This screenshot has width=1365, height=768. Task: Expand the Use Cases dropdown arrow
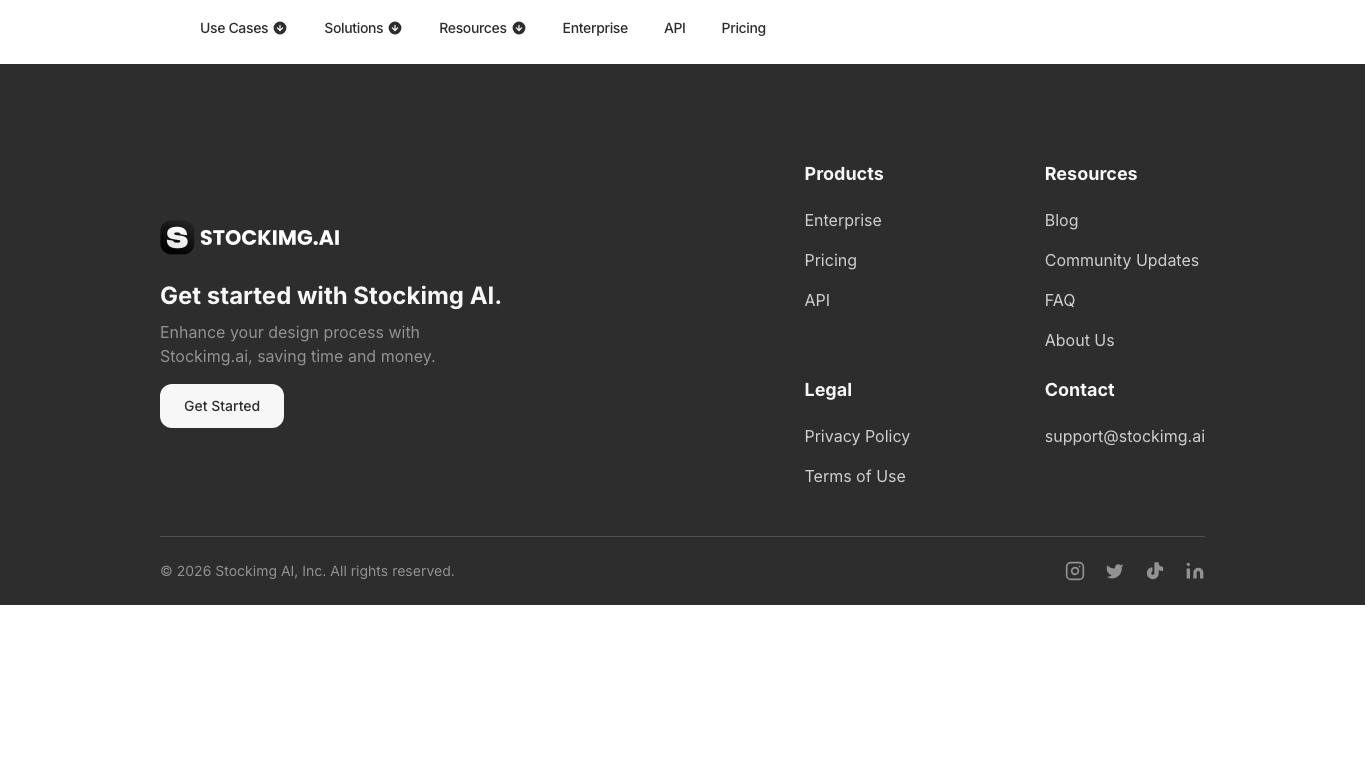(x=280, y=28)
